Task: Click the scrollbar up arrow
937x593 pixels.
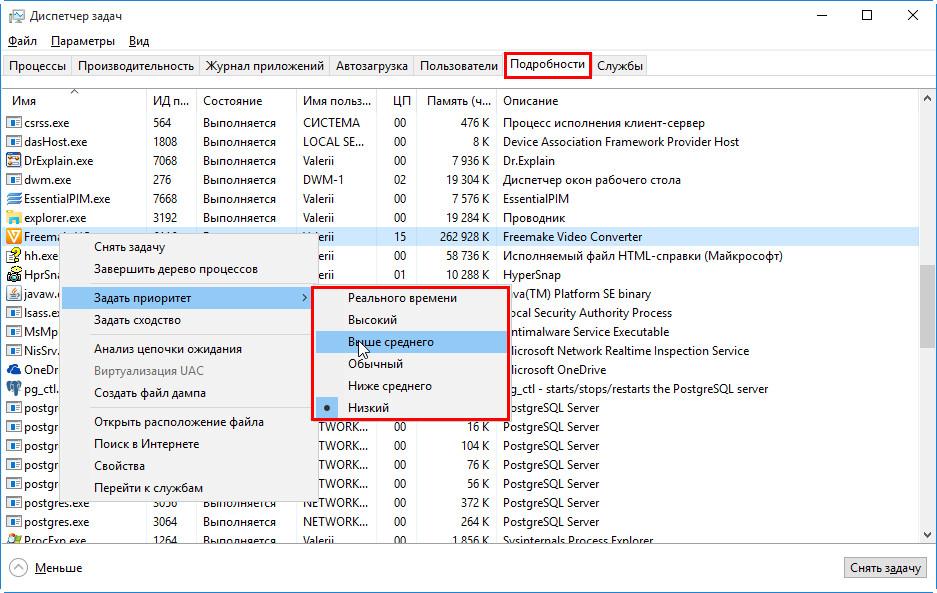Action: (927, 98)
